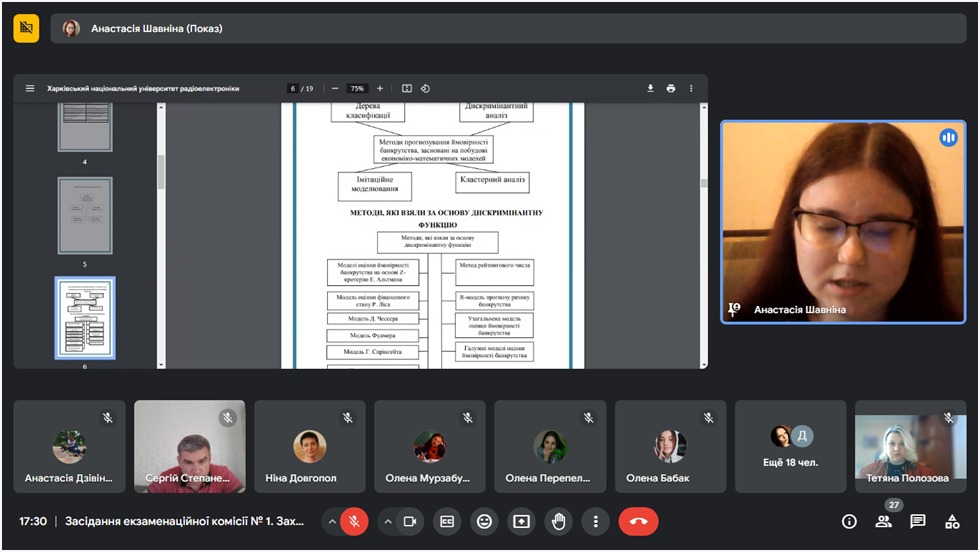Screen dimensions: 980x552
Task: Show the participants list
Action: pyautogui.click(x=884, y=521)
